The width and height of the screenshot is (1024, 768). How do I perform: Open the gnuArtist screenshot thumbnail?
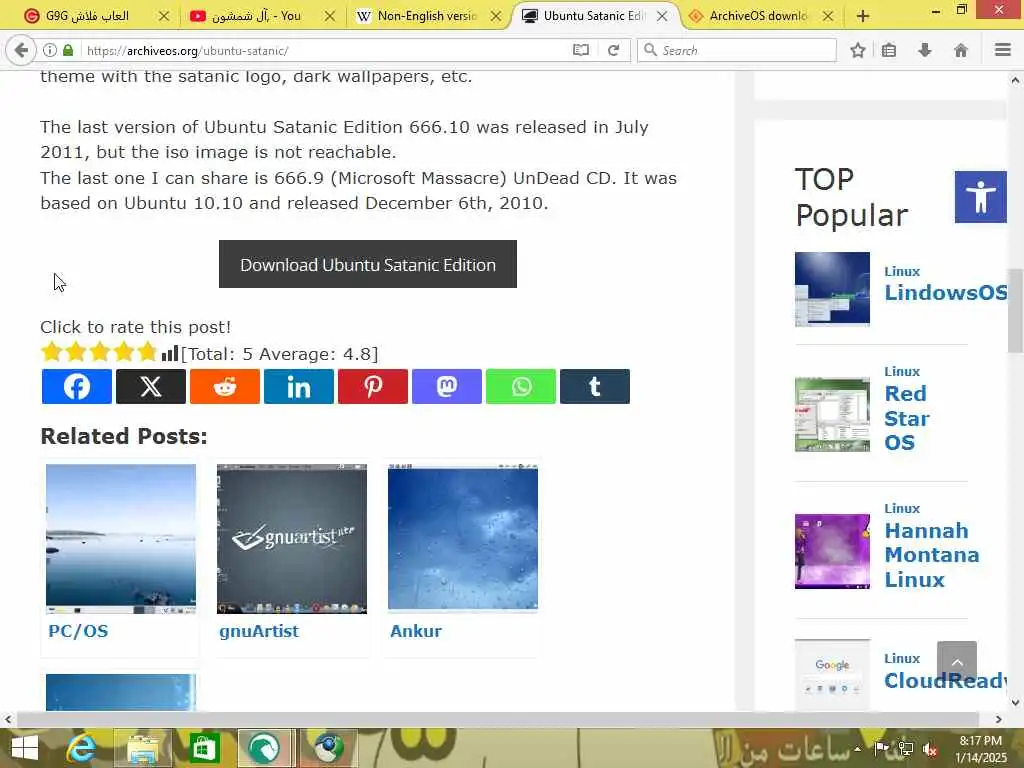click(x=292, y=539)
